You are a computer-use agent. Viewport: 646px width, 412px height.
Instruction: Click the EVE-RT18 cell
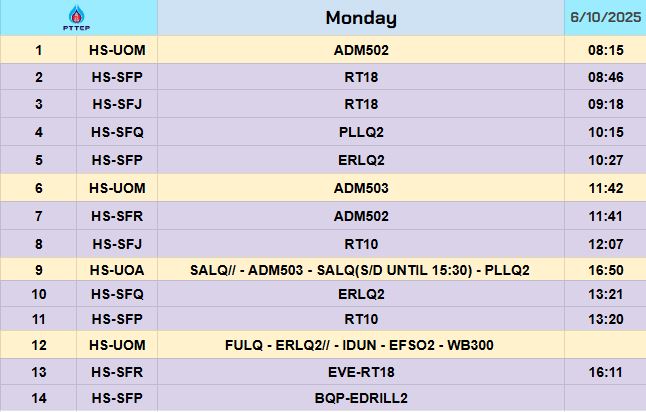[x=360, y=372]
